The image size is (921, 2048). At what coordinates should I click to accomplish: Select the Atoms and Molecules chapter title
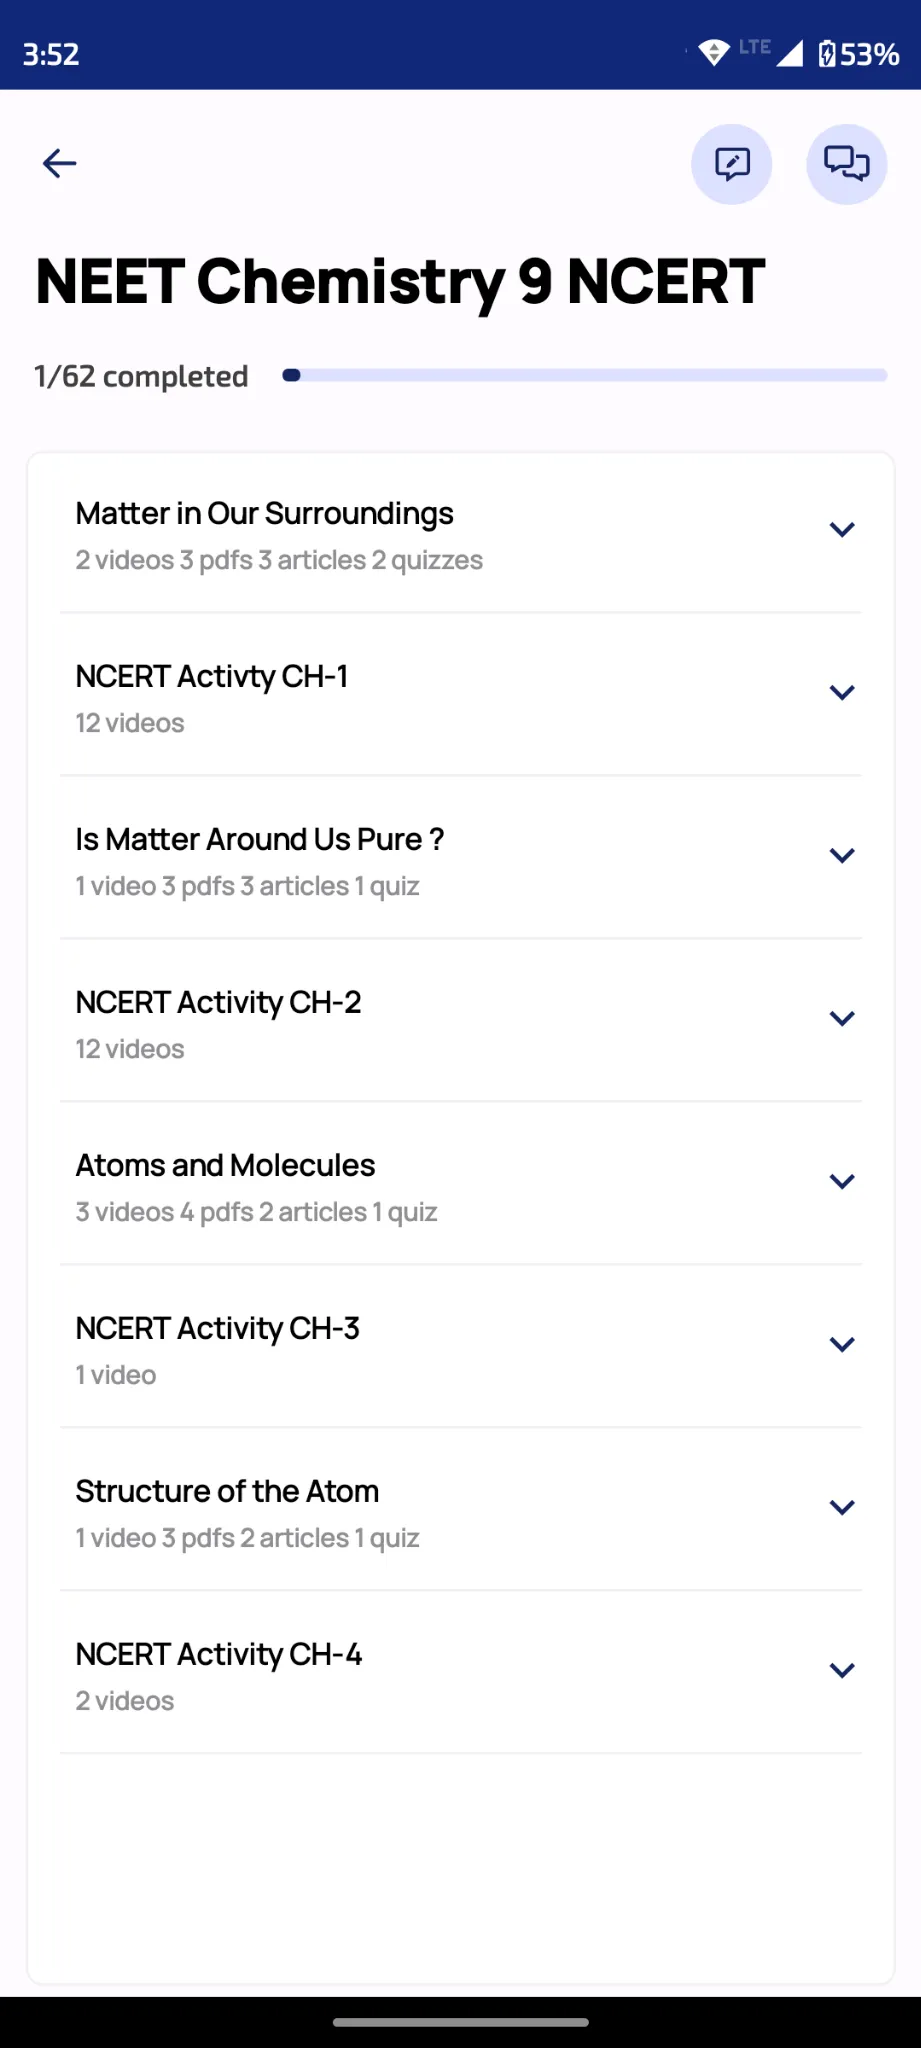(226, 1166)
